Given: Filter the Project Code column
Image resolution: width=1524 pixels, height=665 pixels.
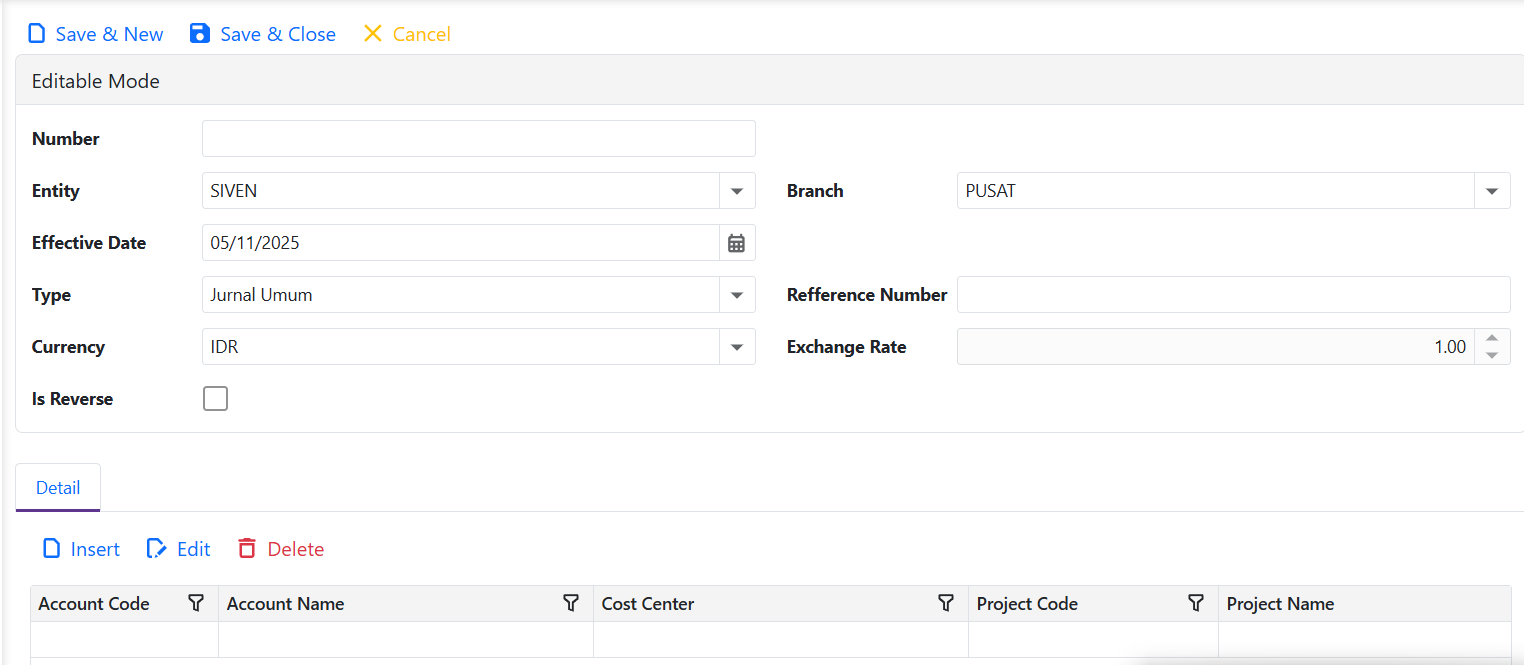Looking at the screenshot, I should click(x=1196, y=603).
